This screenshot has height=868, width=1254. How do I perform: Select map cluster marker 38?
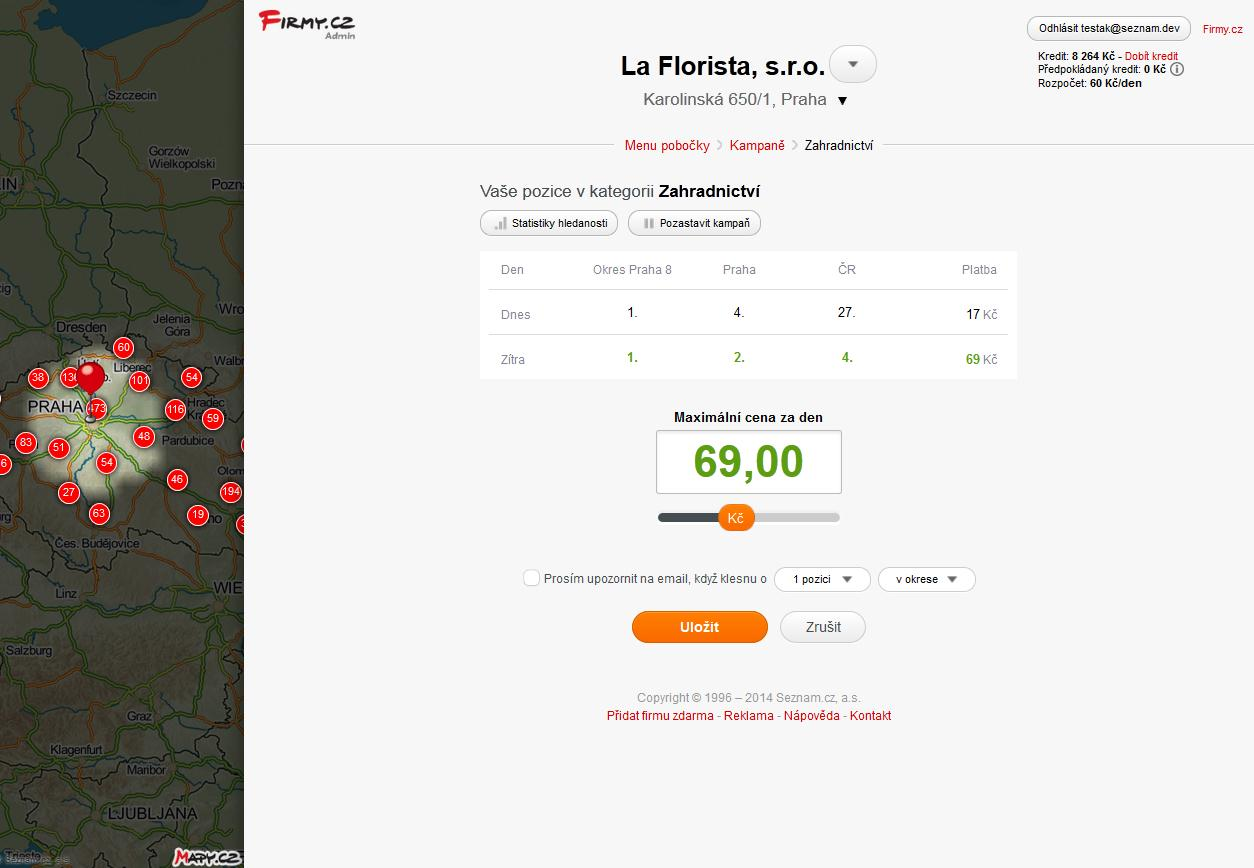coord(38,378)
